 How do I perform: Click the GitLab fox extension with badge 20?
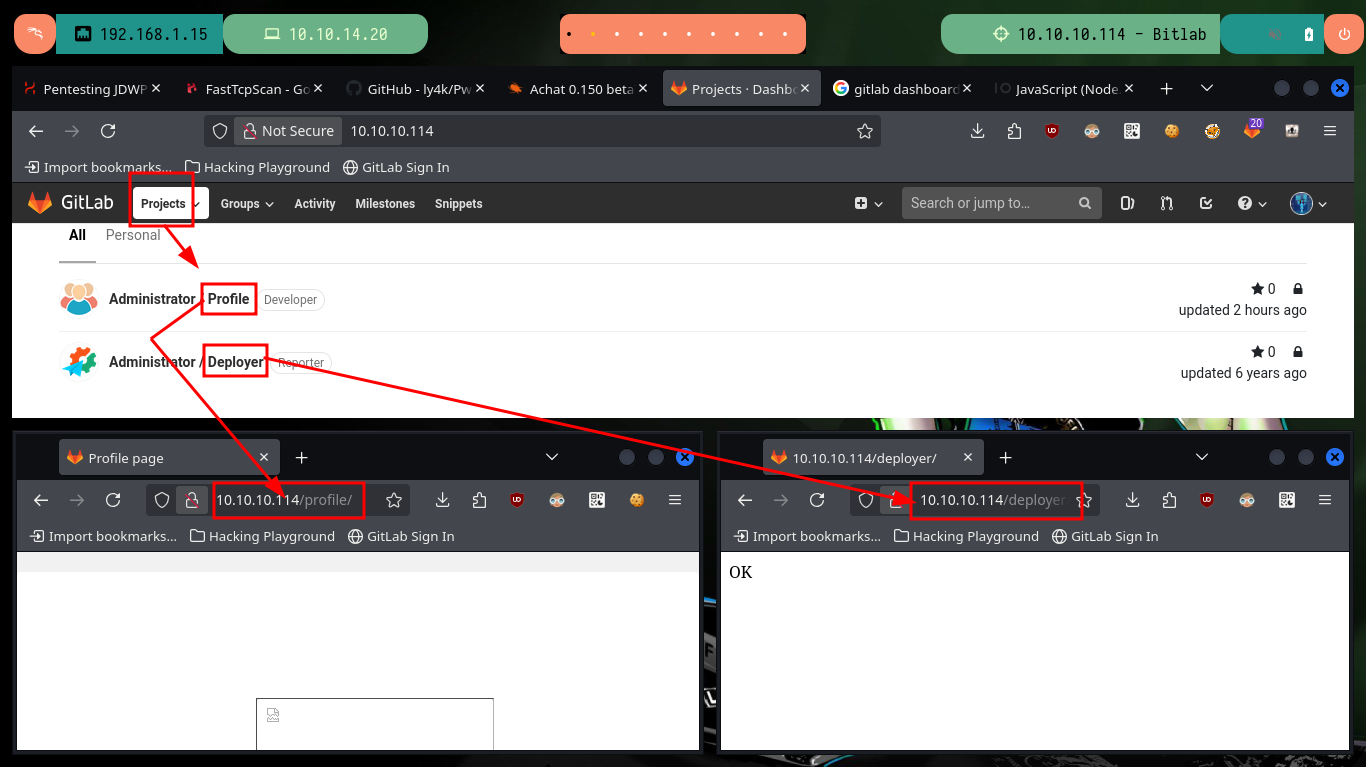1252,131
